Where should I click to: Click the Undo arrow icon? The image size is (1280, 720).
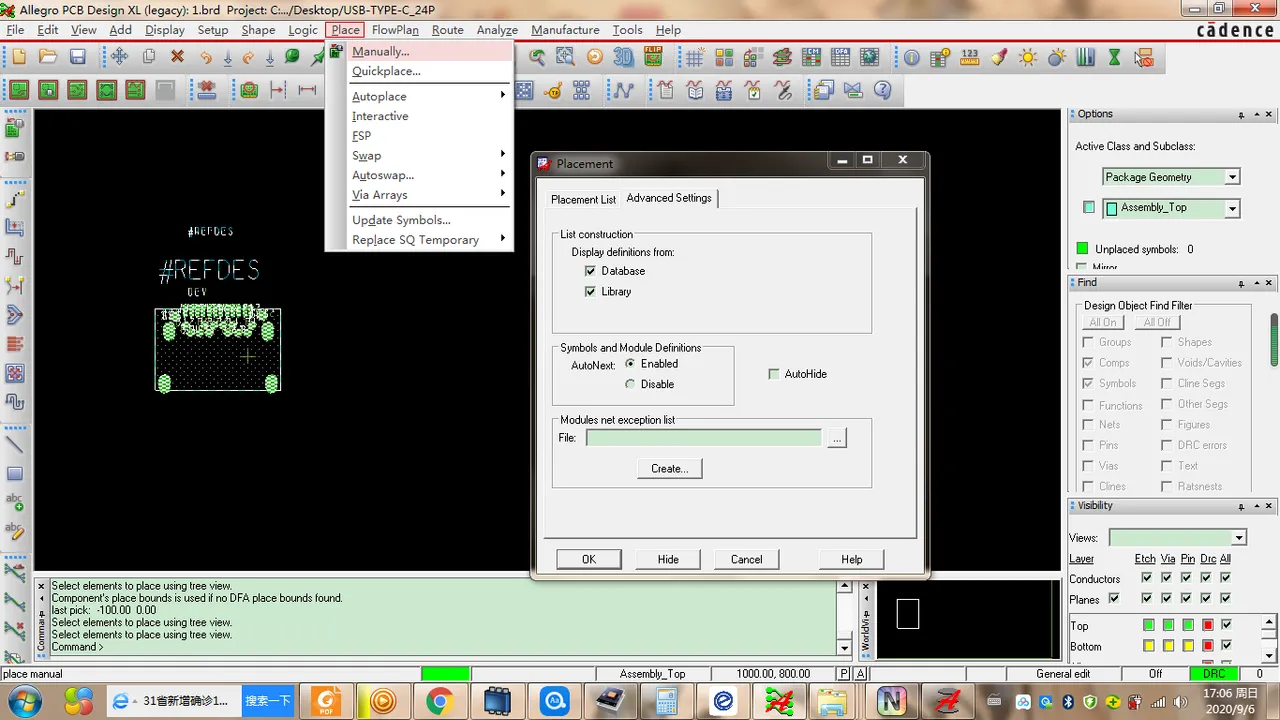(x=206, y=57)
